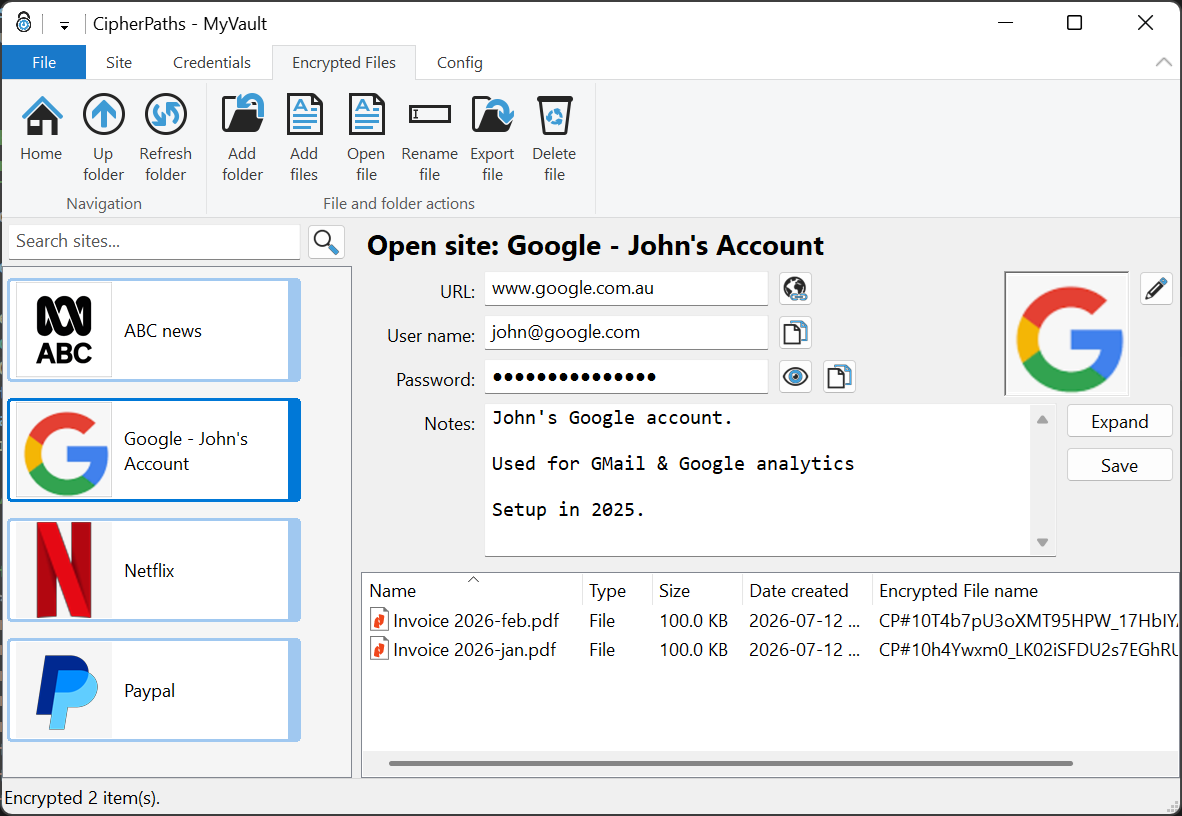Click PDF icon of Invoice 2026-jan.pdf

[x=379, y=649]
